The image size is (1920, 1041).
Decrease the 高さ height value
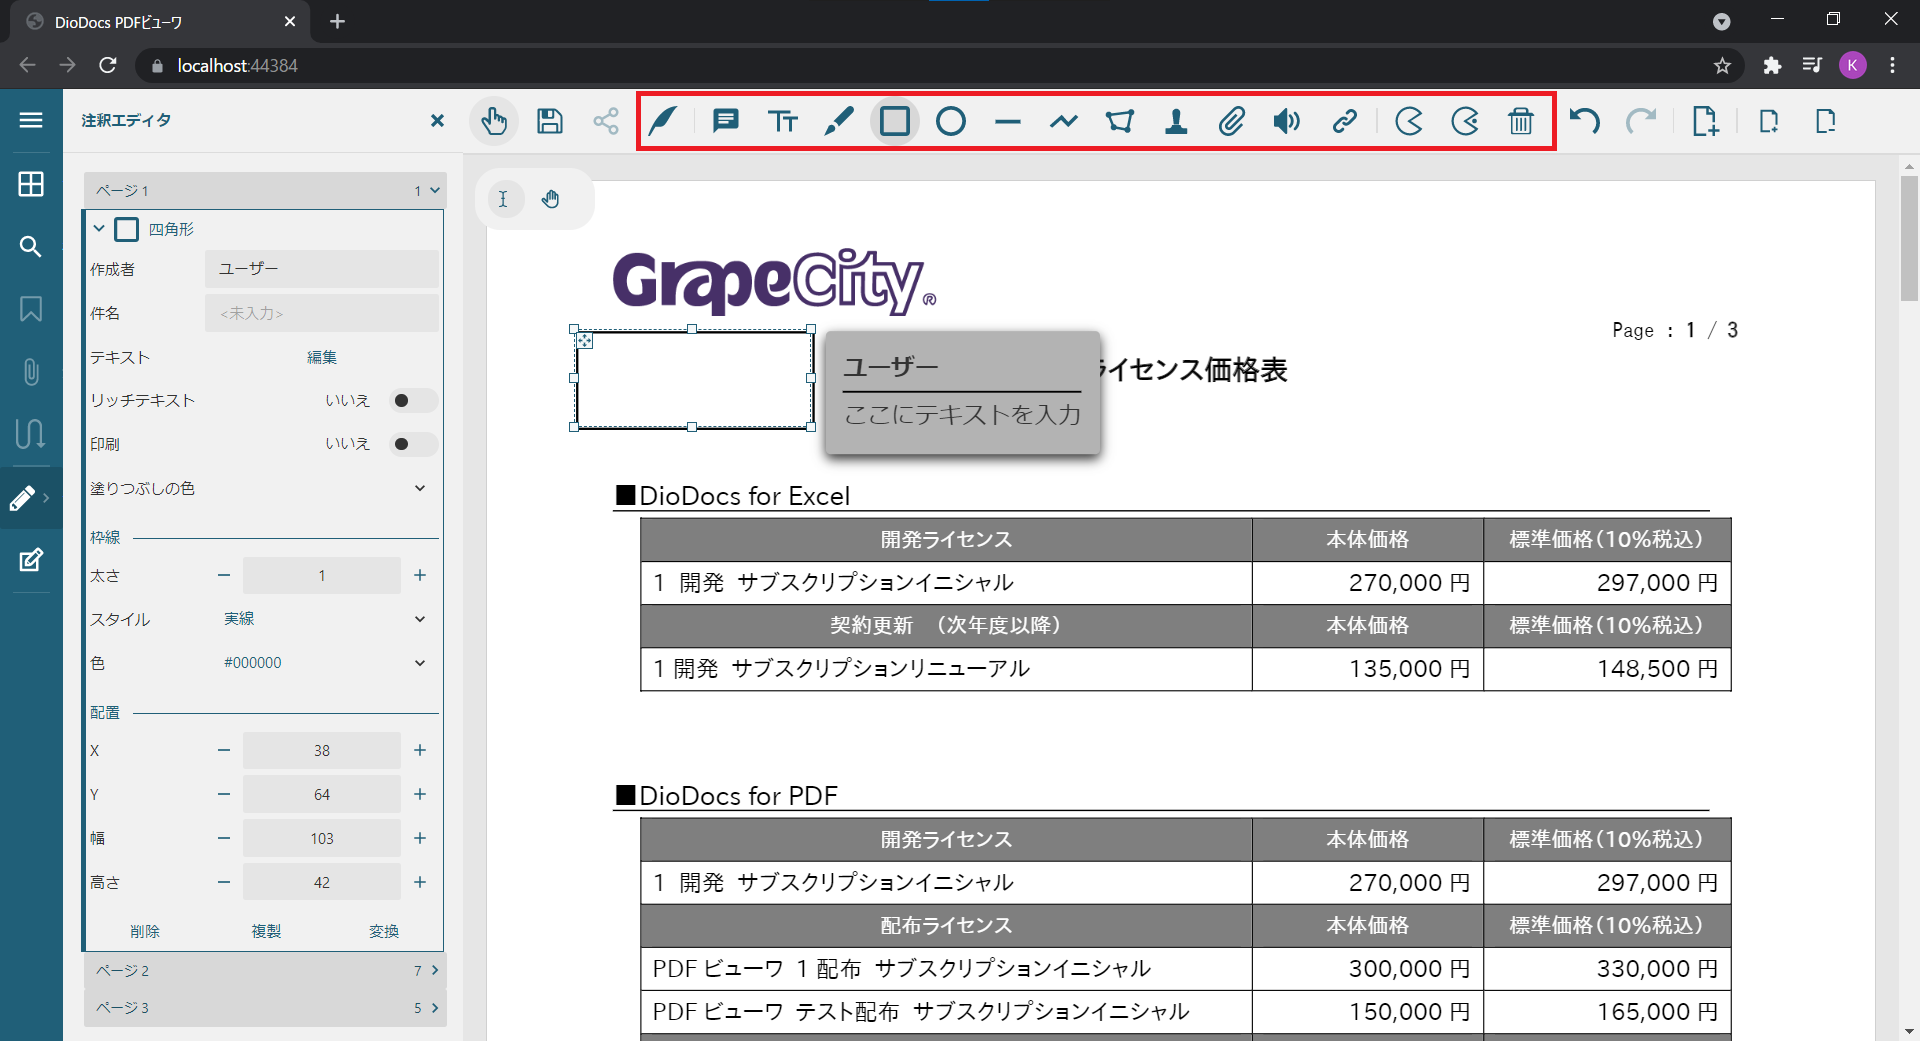pyautogui.click(x=224, y=882)
